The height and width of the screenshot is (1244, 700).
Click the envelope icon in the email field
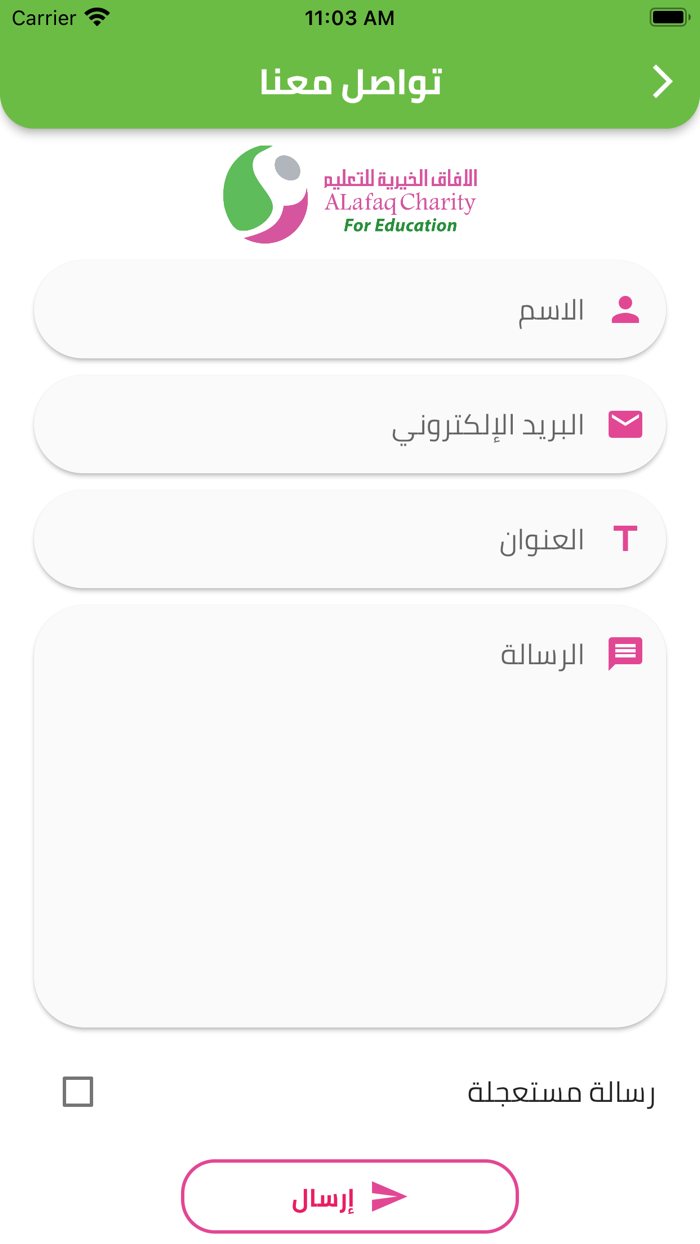pyautogui.click(x=625, y=424)
